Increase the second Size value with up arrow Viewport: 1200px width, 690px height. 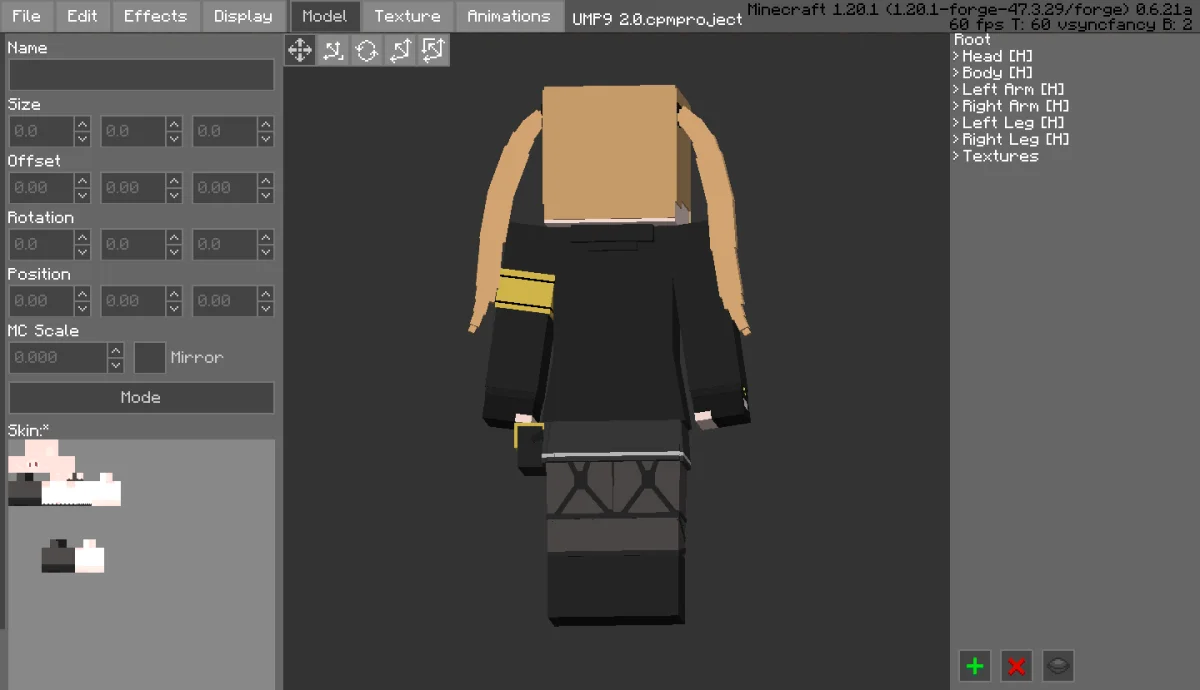click(x=174, y=124)
